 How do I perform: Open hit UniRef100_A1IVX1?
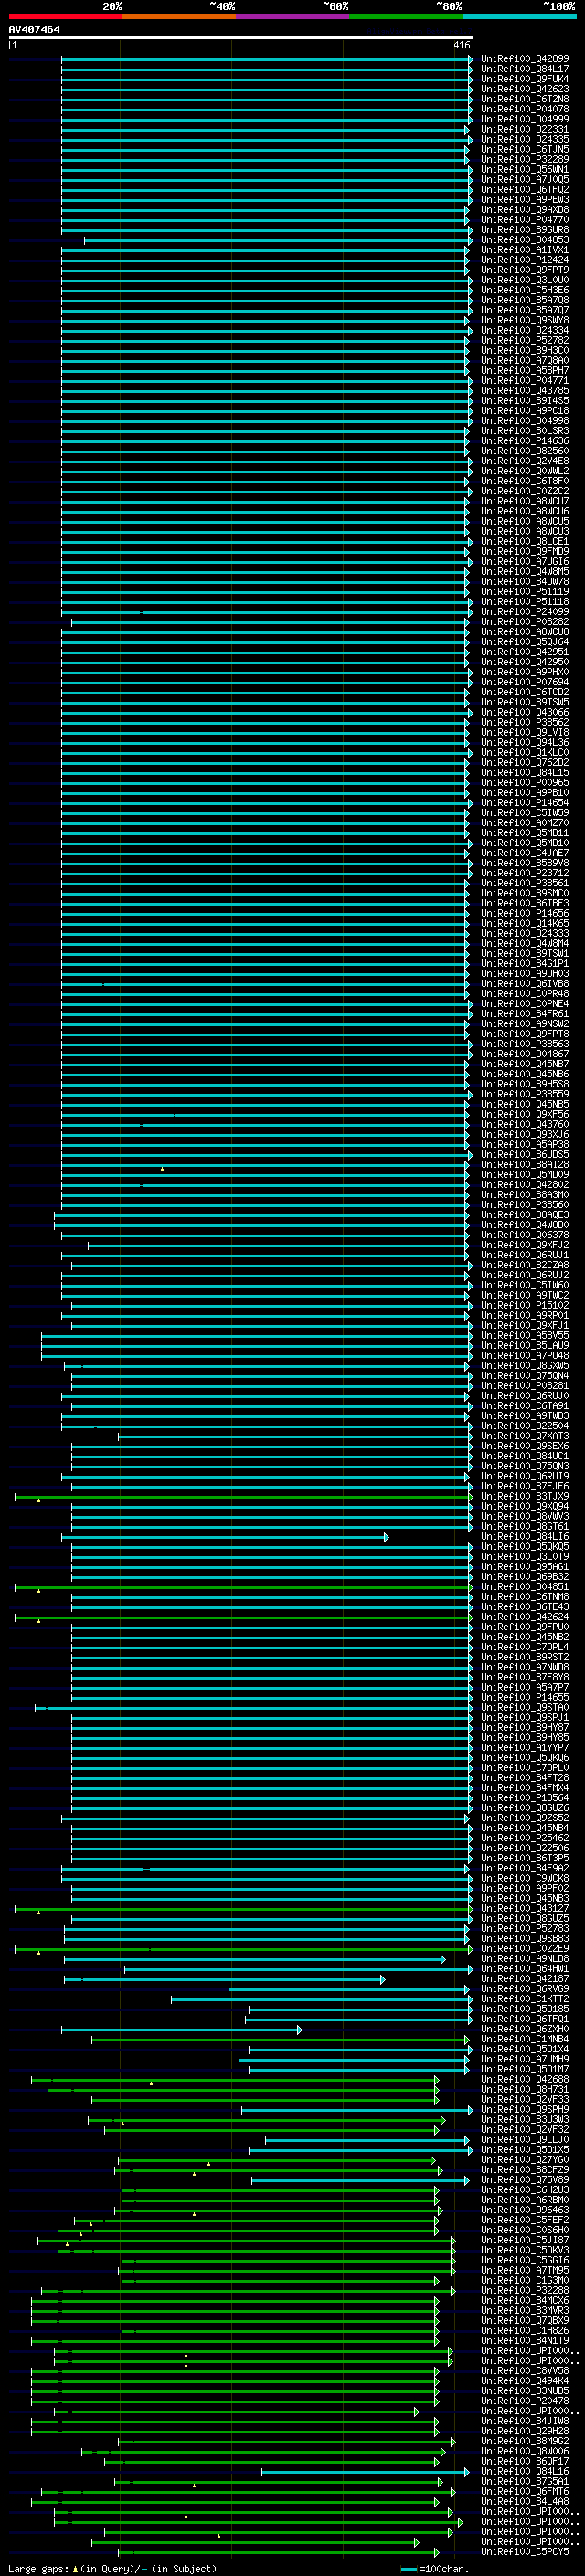525,250
